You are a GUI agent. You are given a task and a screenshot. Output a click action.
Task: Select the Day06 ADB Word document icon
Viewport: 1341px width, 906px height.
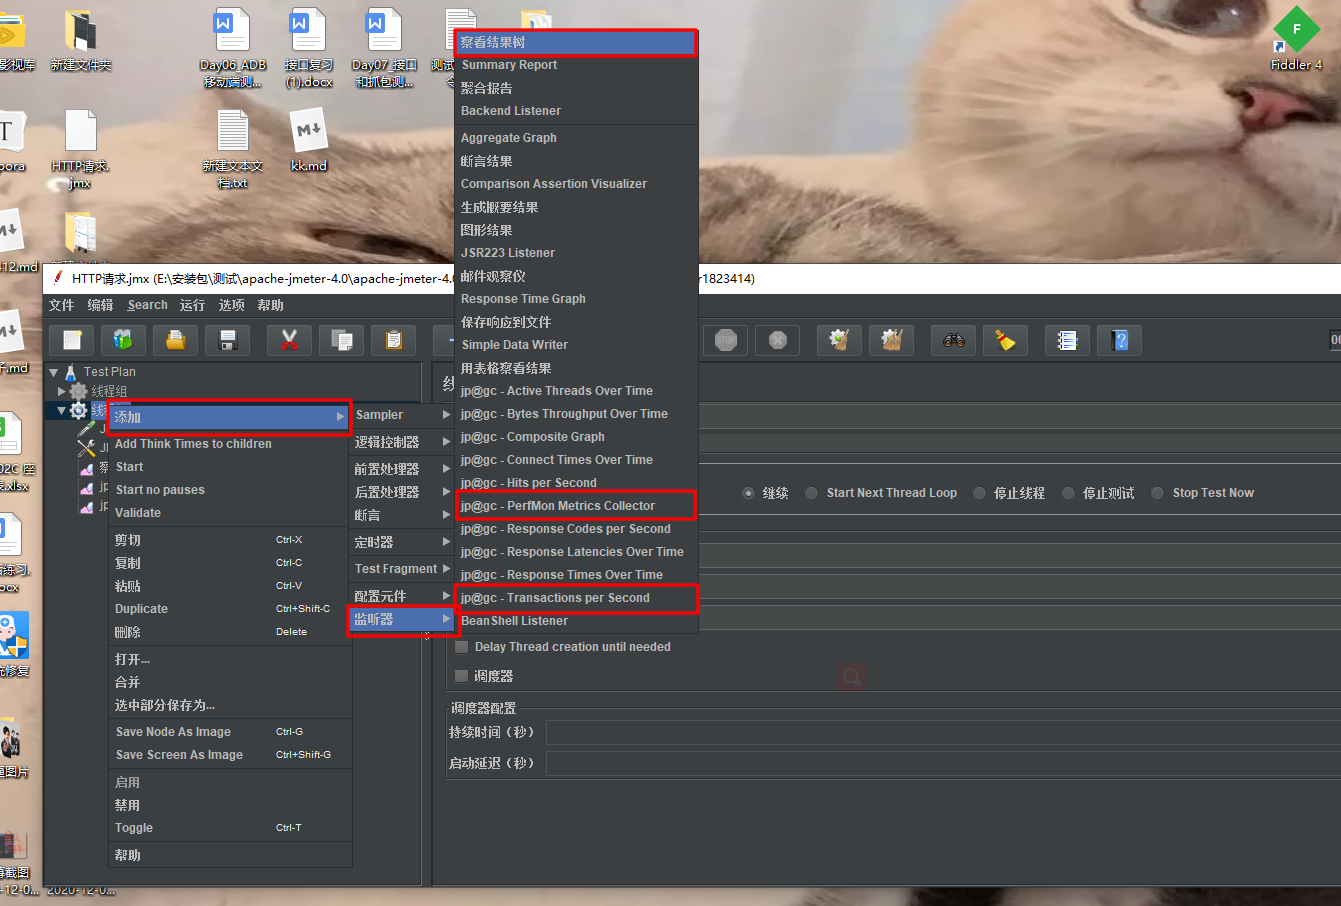click(x=233, y=49)
